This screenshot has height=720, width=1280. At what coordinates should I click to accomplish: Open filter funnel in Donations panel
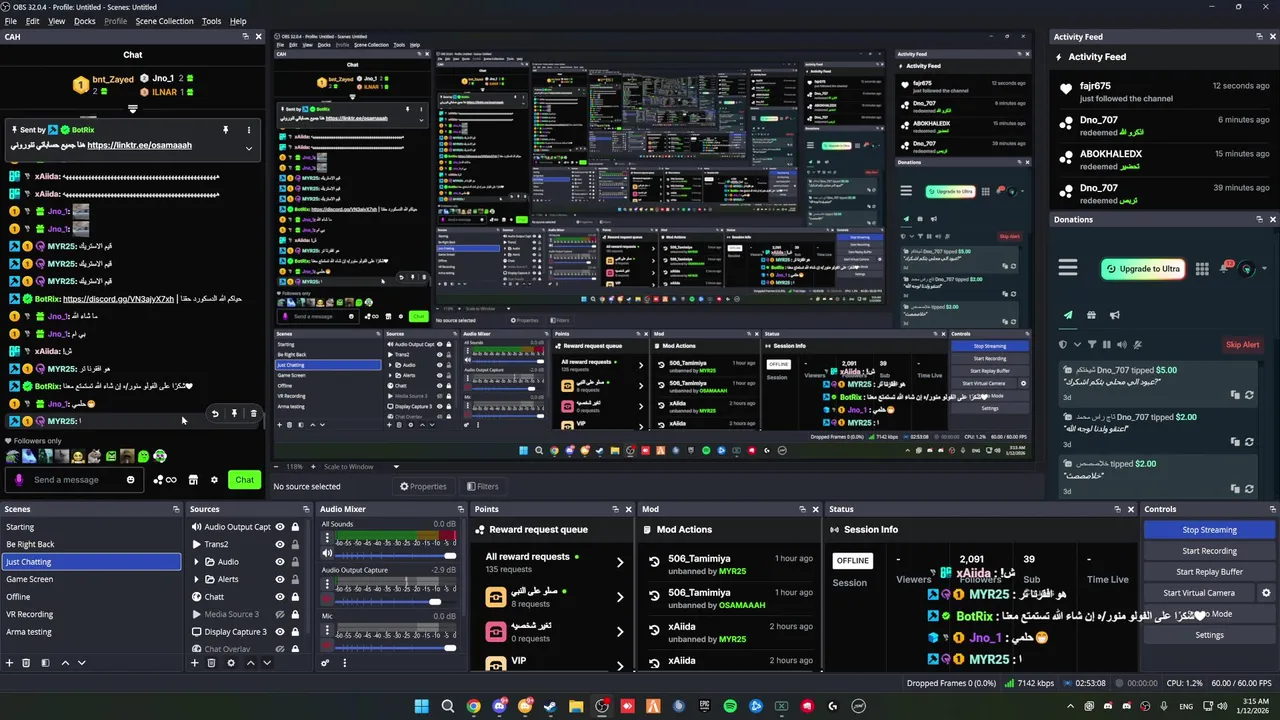pyautogui.click(x=1091, y=345)
